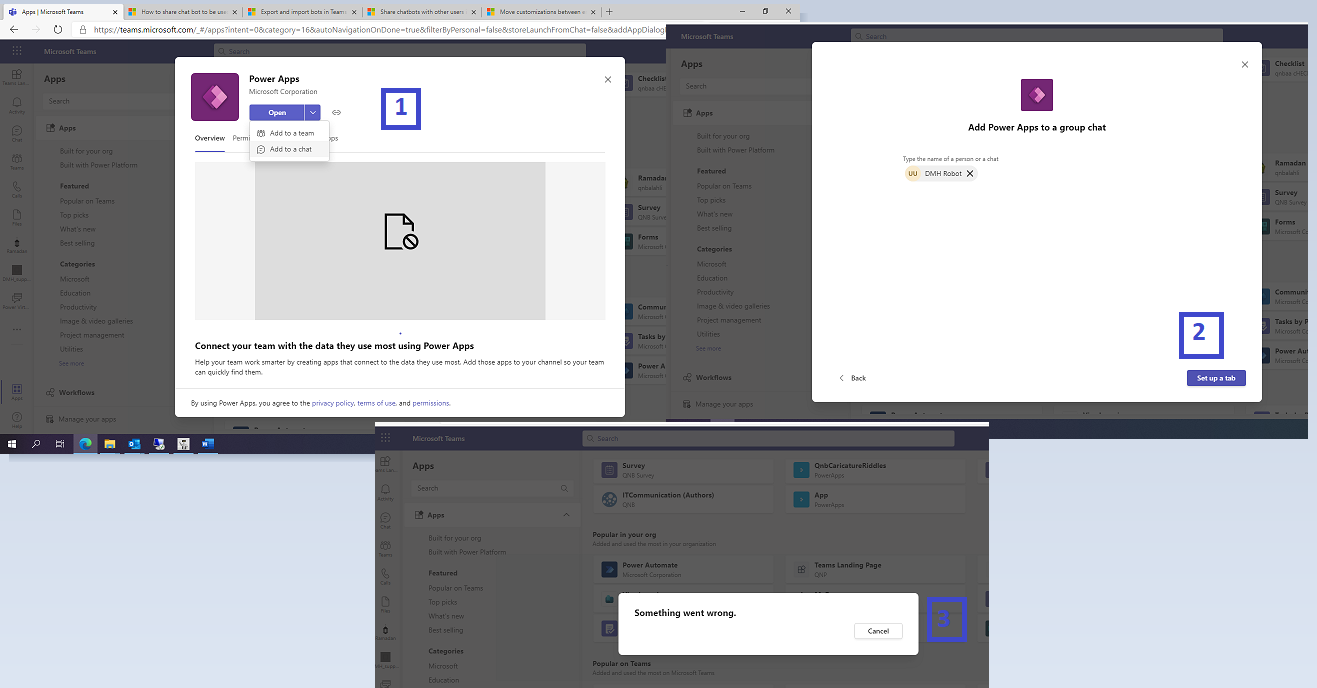Open Chat in browser window's Teams rail
Viewport: 1317px width, 688px height.
coord(17,135)
